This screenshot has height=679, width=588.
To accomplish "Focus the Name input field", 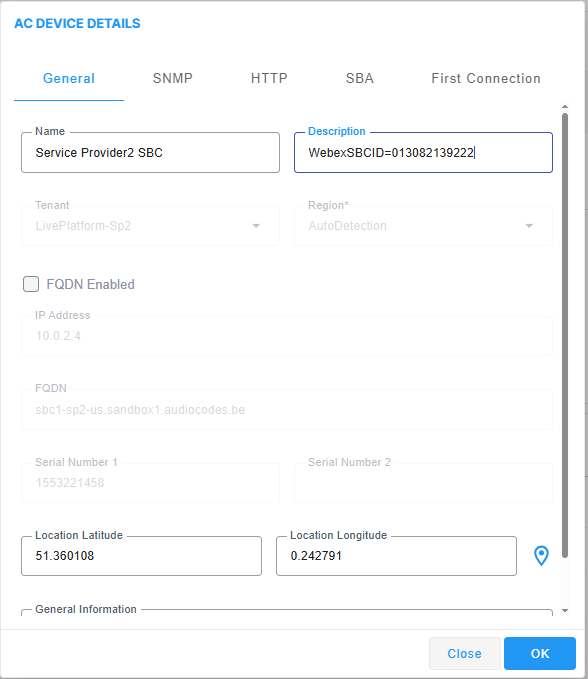I will pos(150,152).
